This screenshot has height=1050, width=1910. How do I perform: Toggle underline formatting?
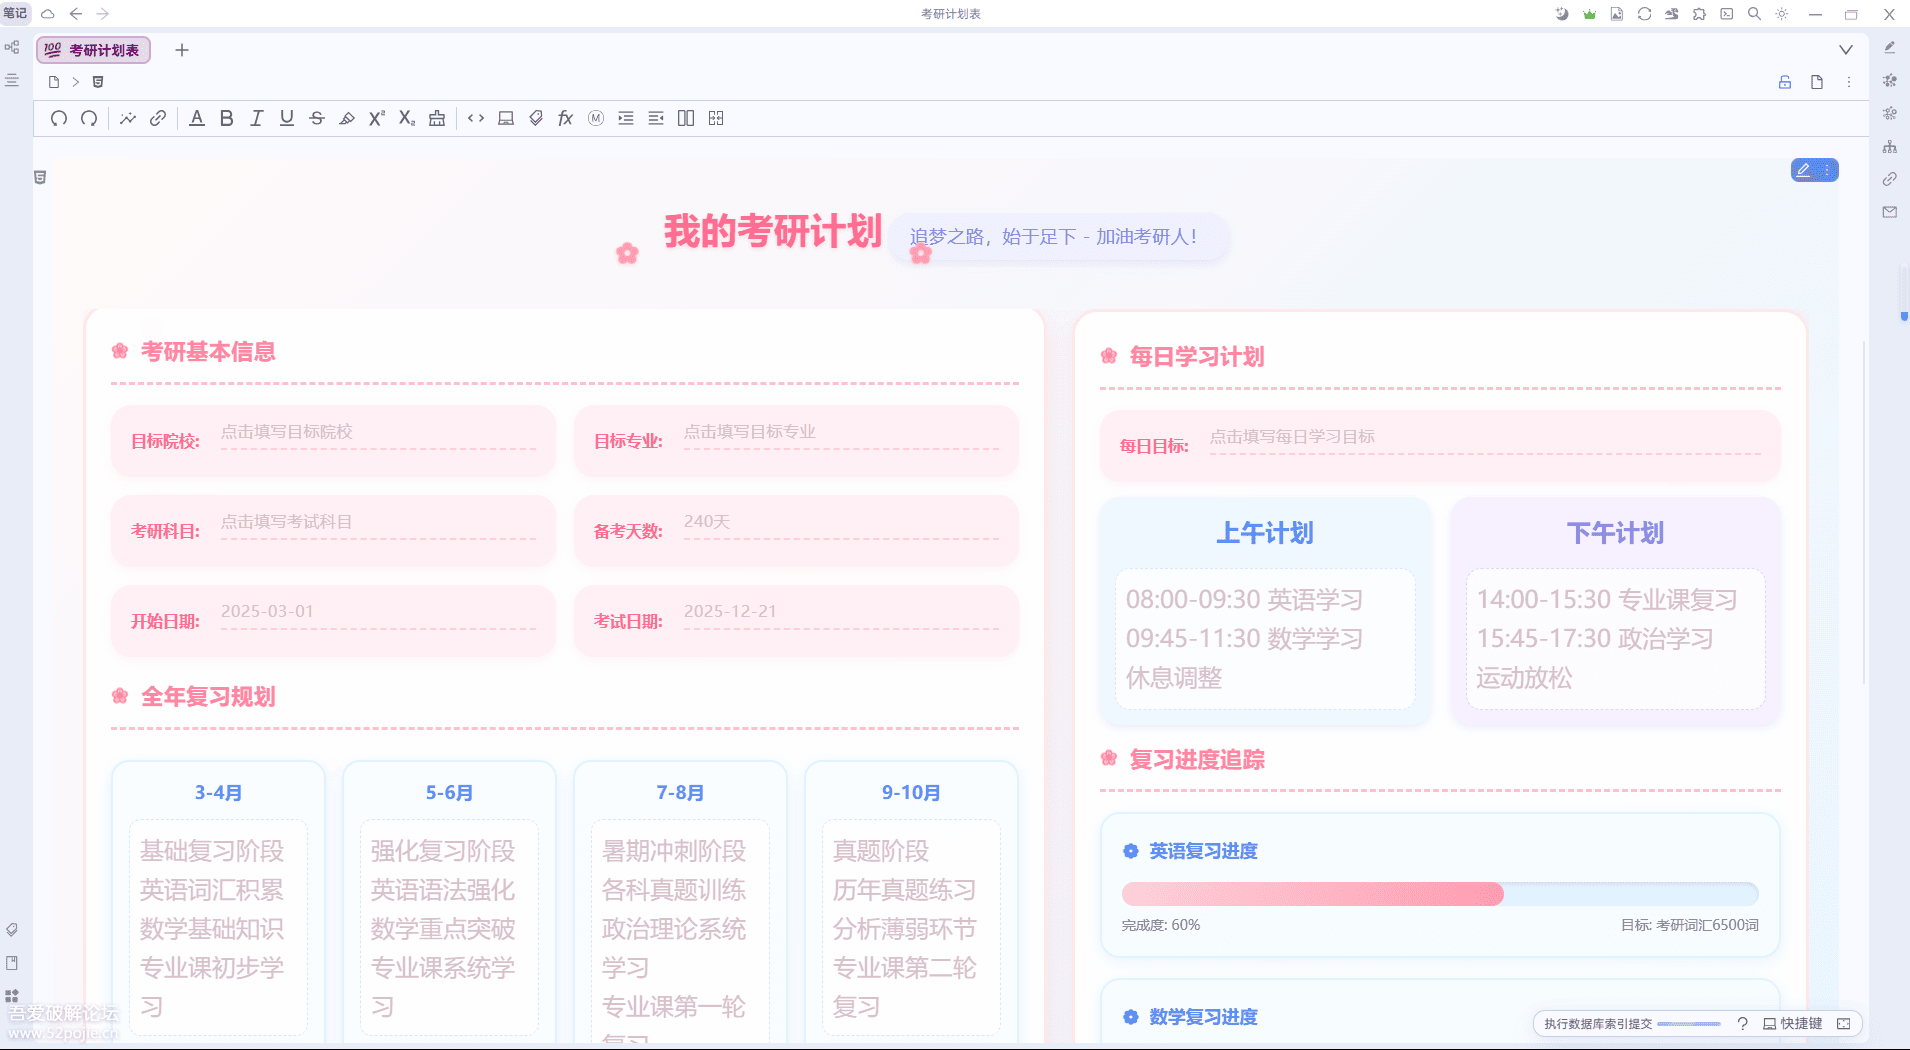(x=287, y=118)
